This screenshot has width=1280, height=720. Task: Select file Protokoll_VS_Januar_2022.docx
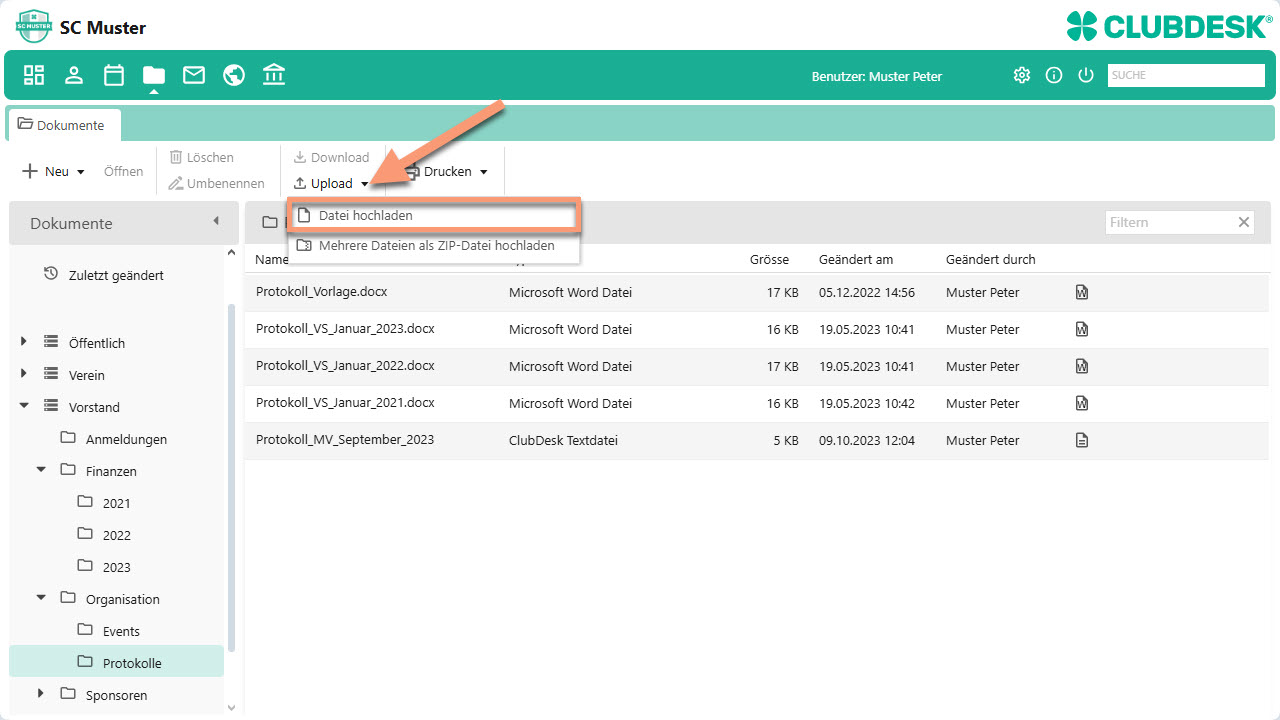point(345,366)
